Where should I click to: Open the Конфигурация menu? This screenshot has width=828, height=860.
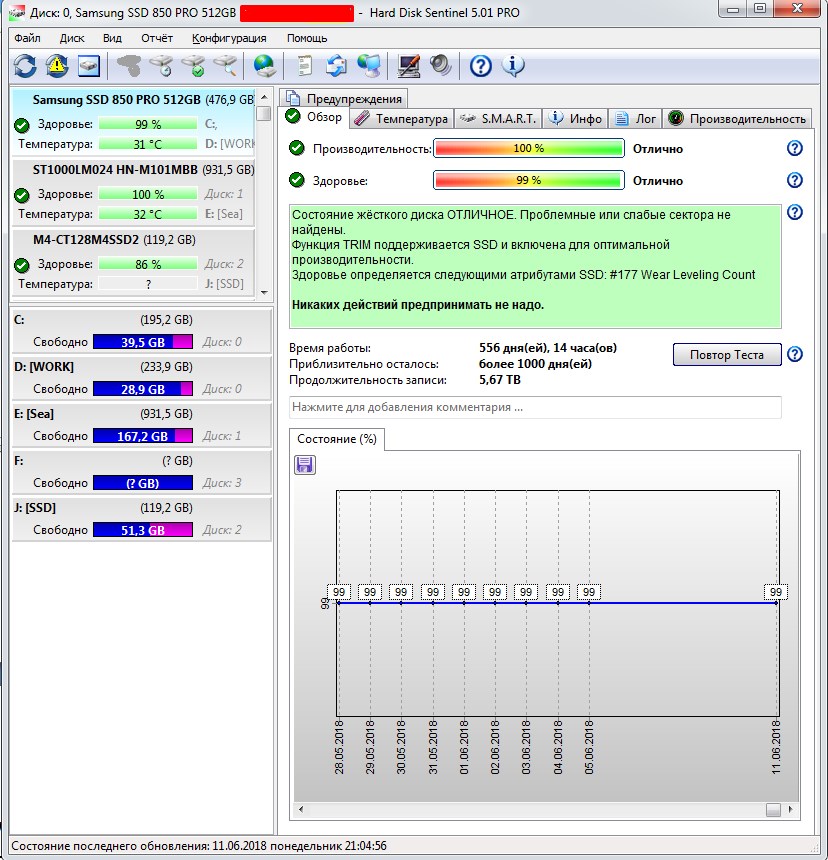click(229, 38)
